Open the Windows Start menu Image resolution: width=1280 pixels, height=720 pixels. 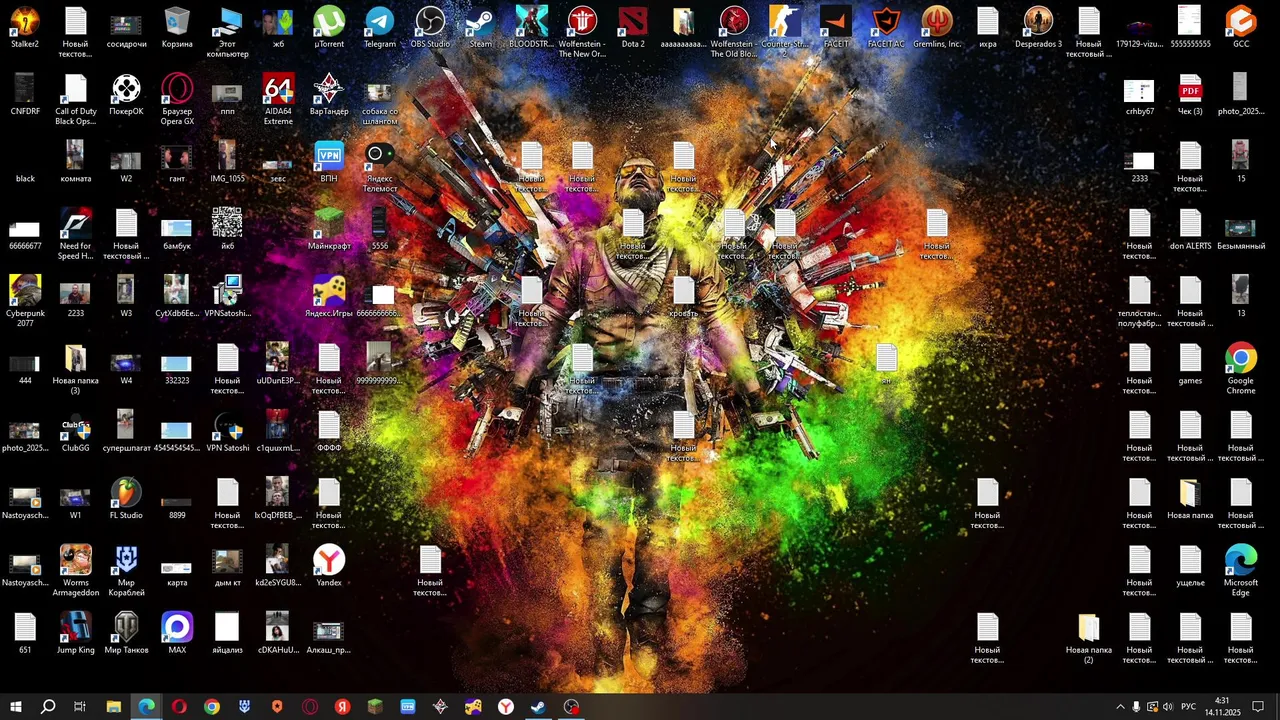(15, 707)
